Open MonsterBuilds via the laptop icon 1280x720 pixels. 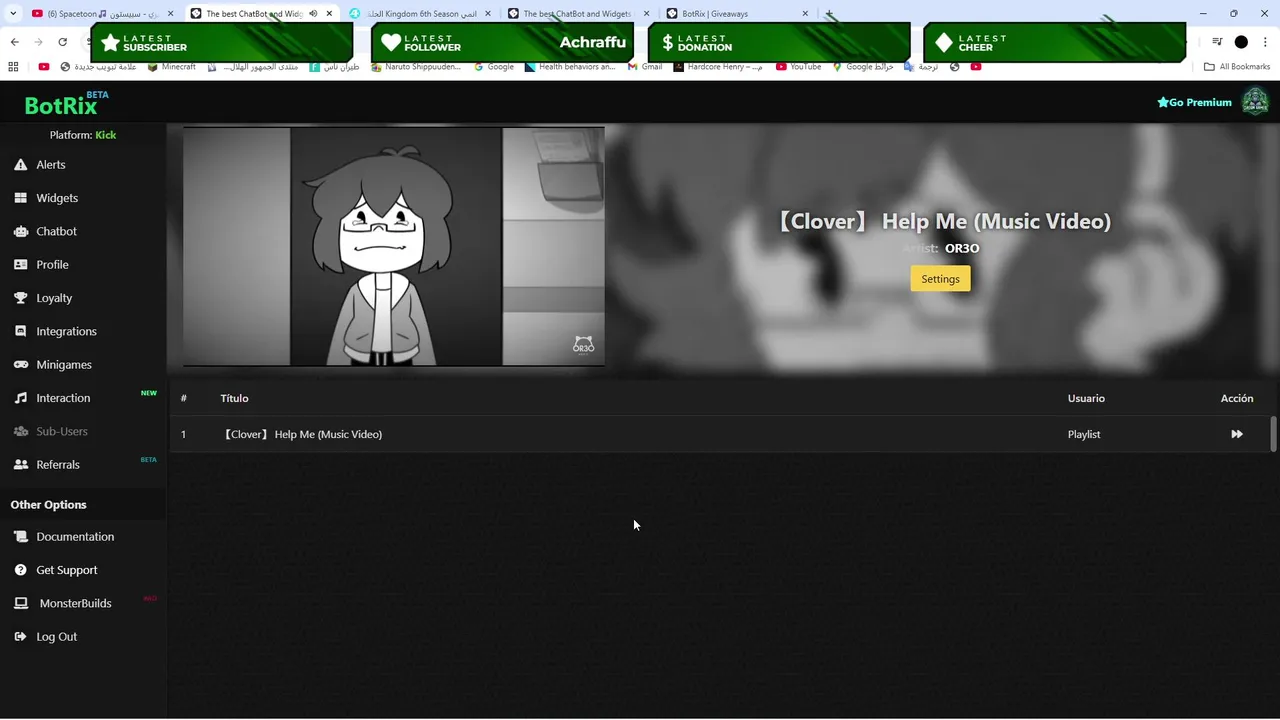20,603
